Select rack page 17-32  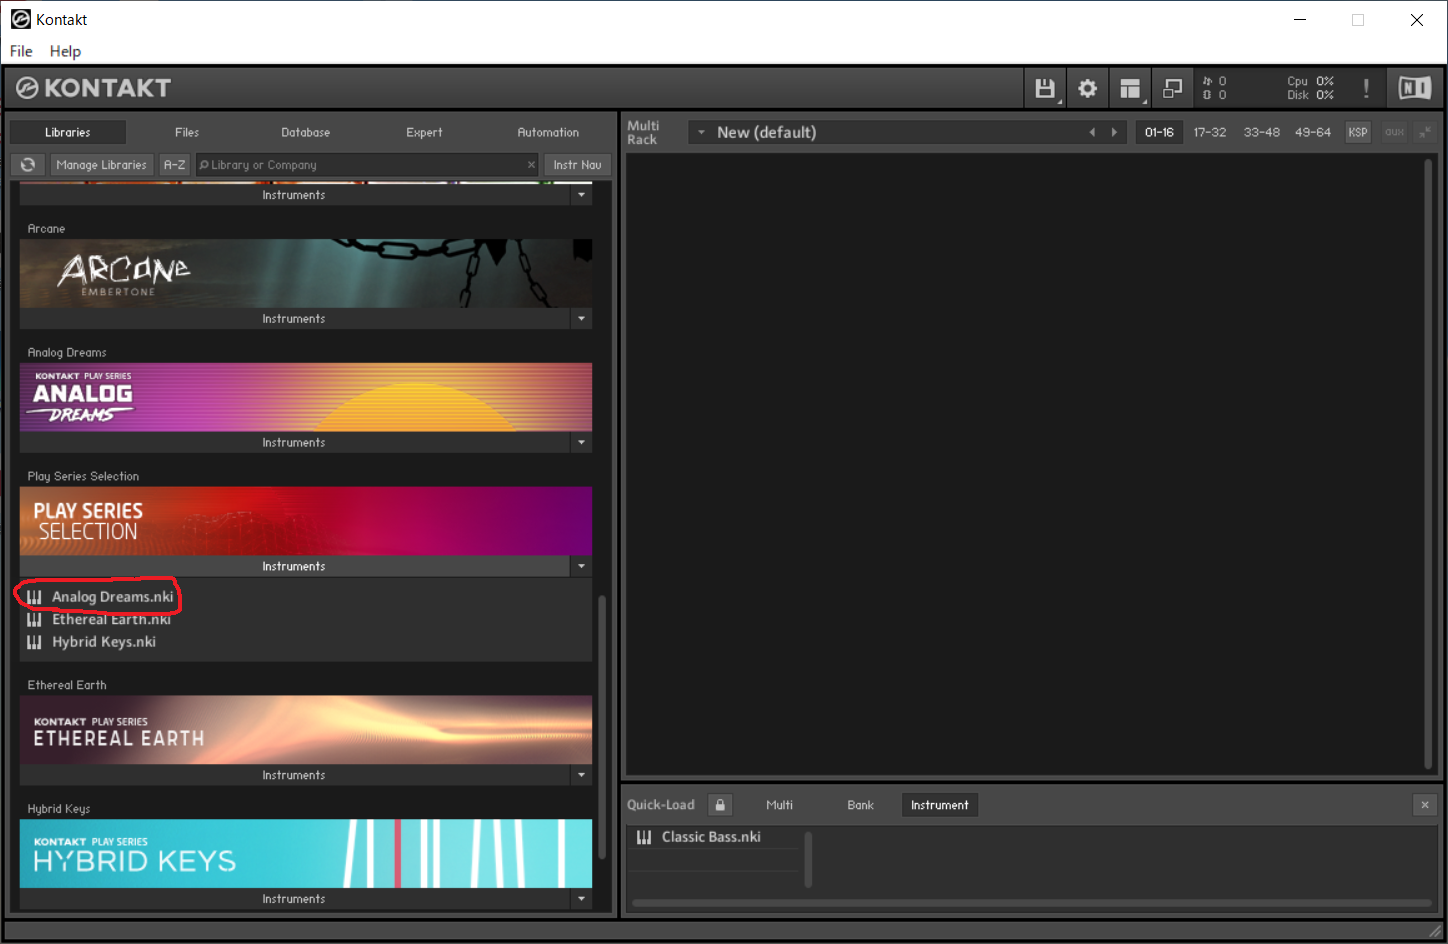1209,132
